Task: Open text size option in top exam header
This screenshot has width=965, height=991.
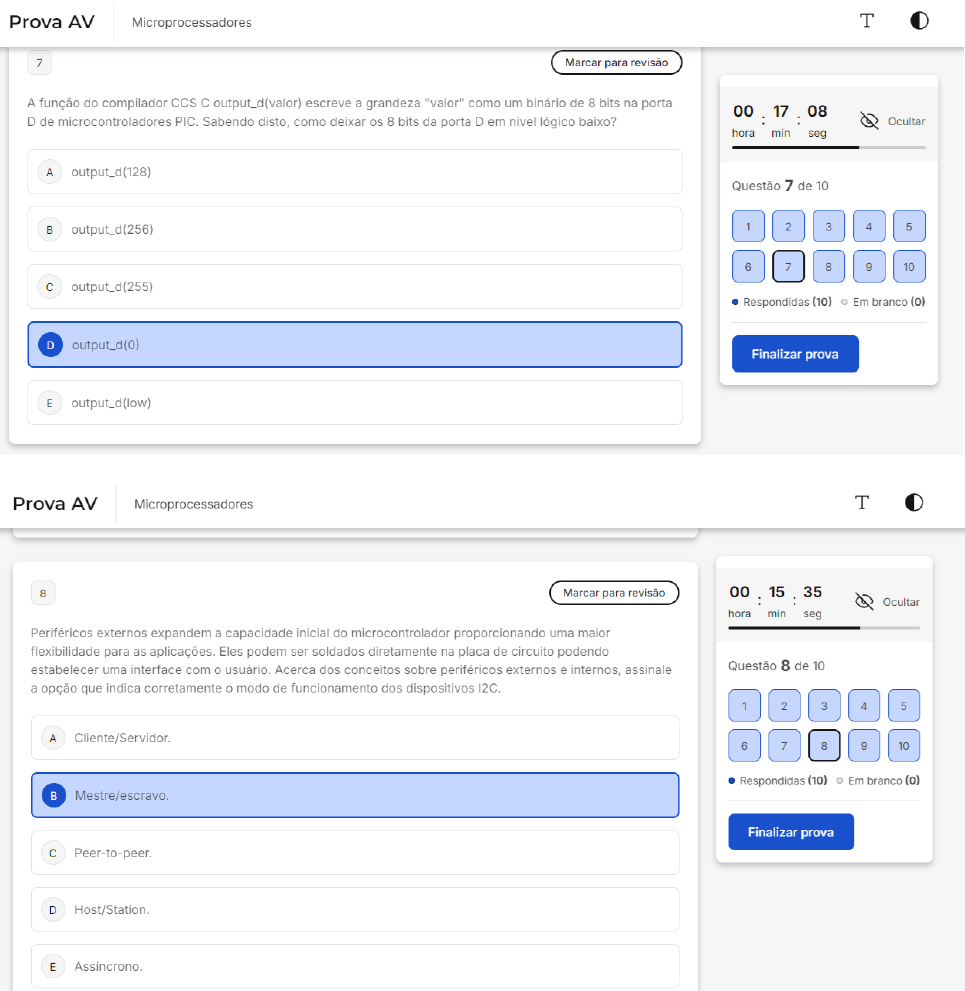Action: point(867,21)
